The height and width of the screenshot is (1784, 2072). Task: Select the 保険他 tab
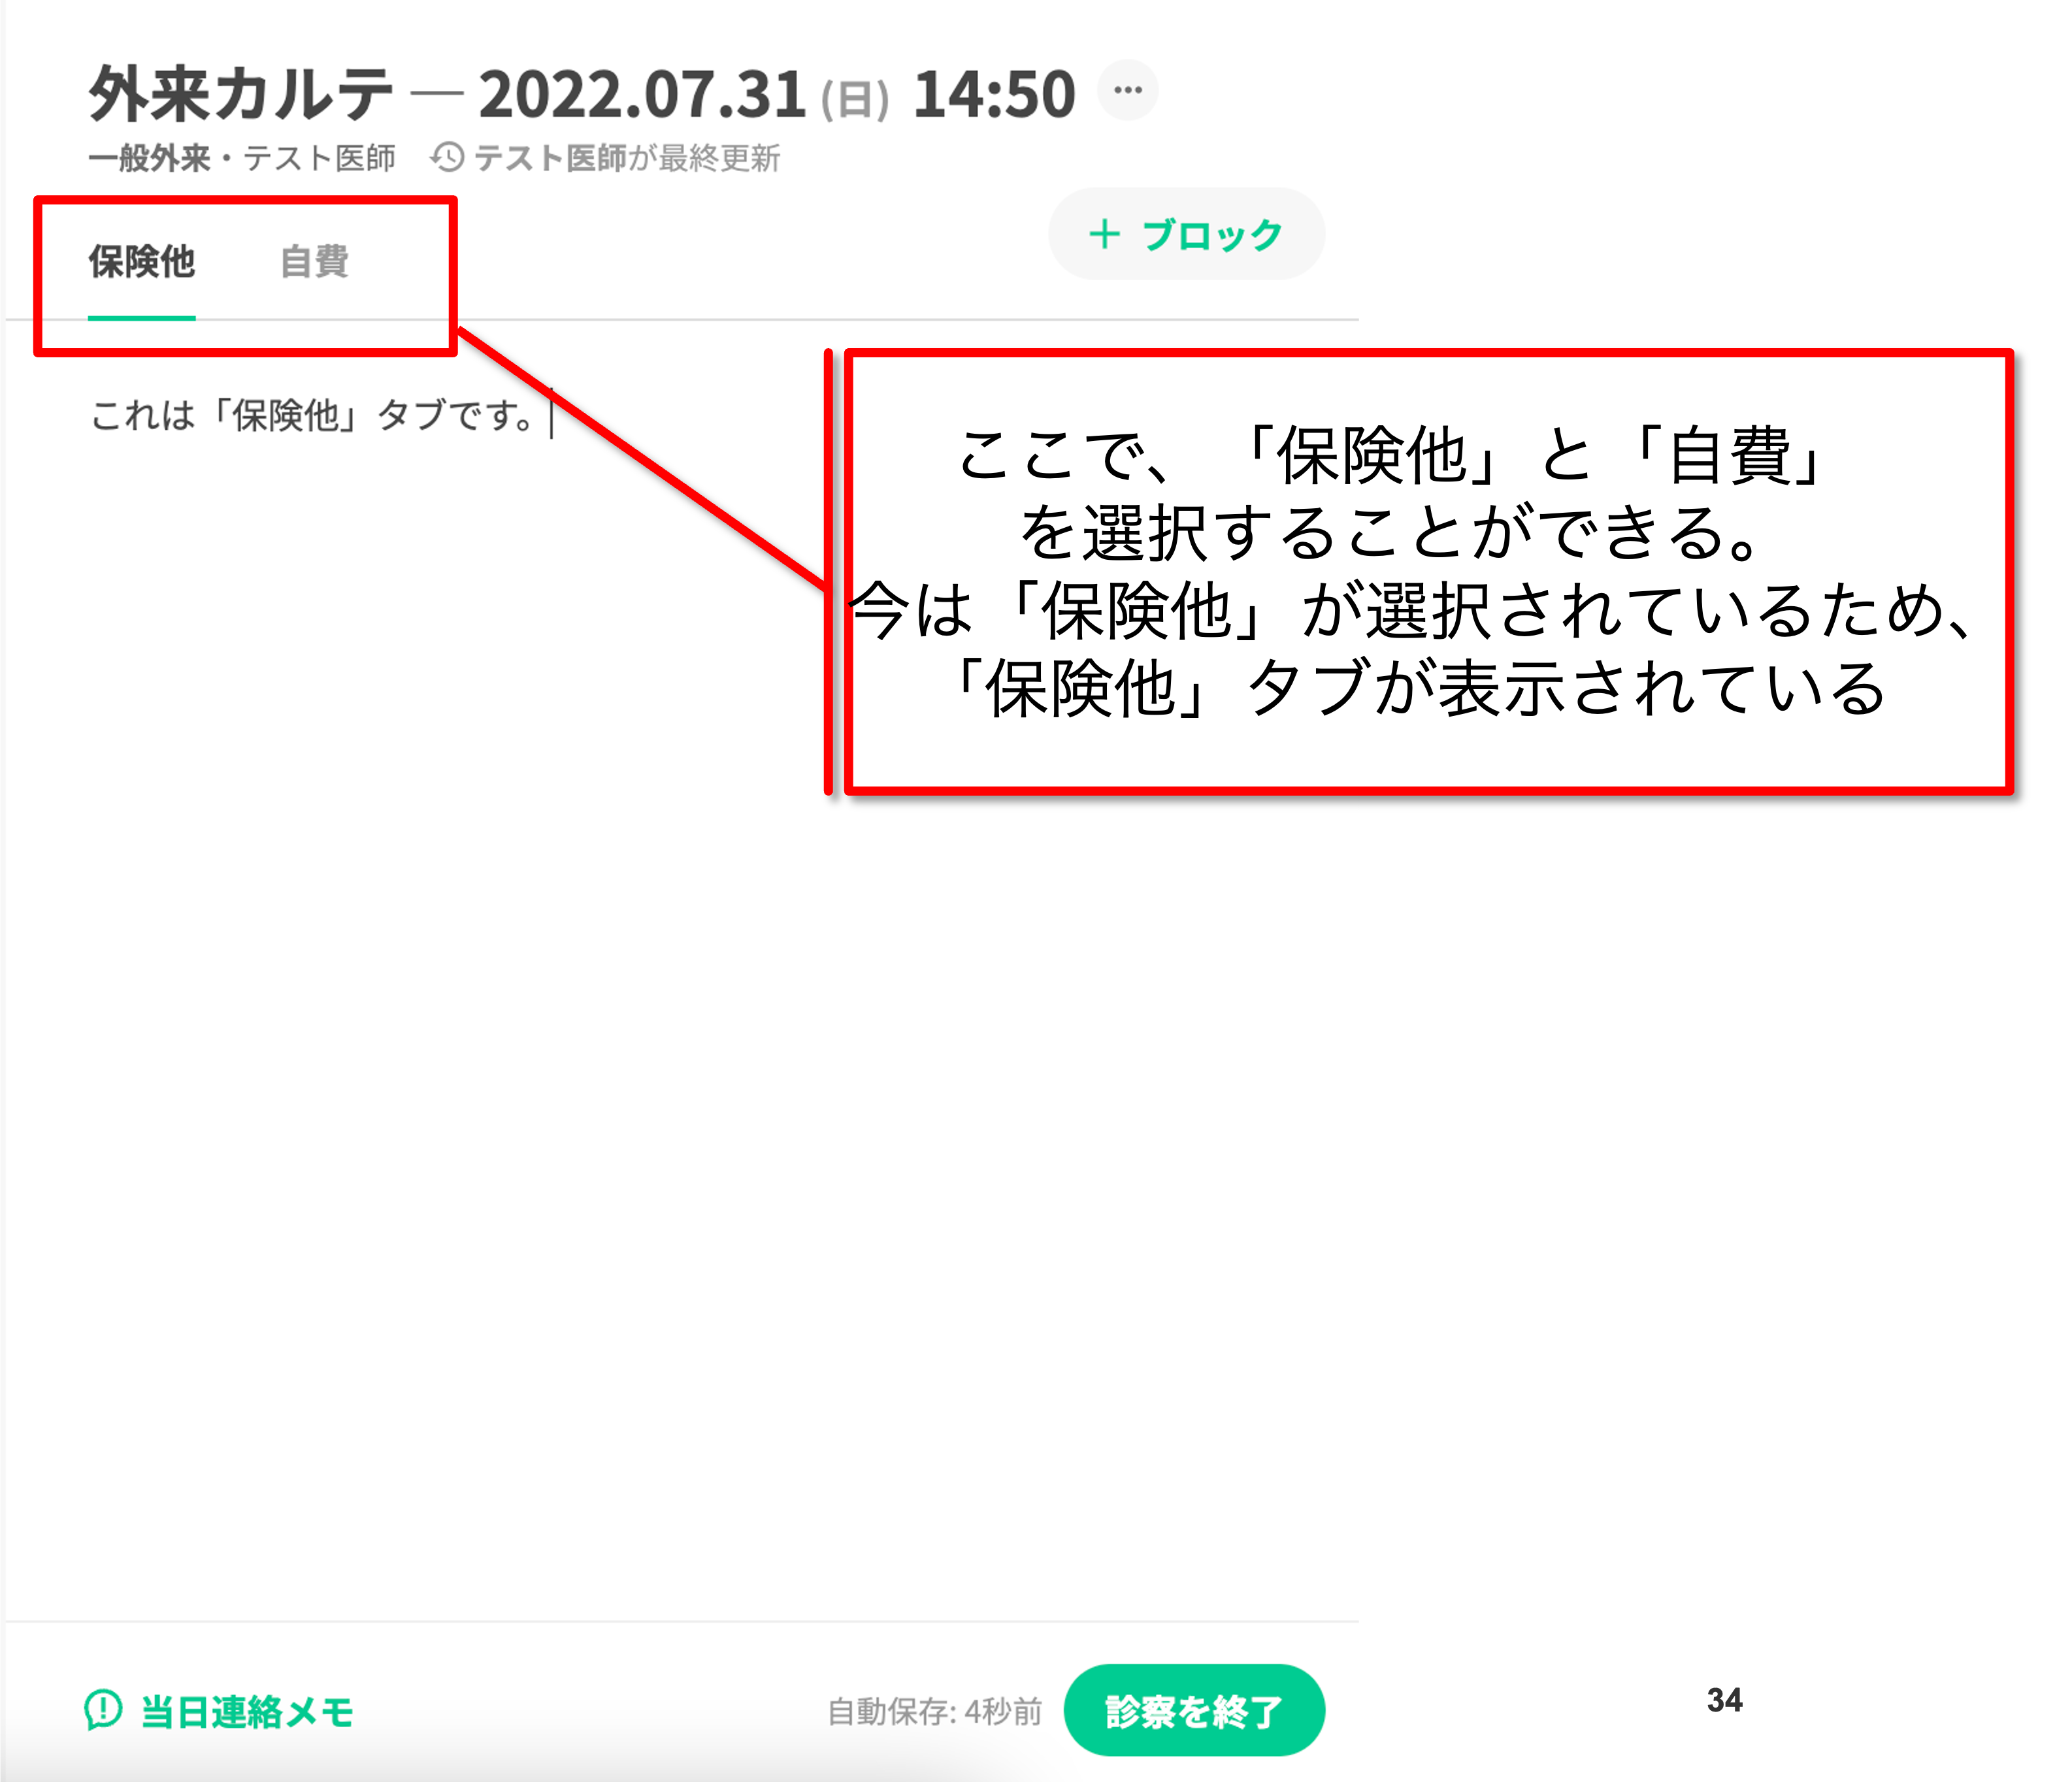click(141, 262)
